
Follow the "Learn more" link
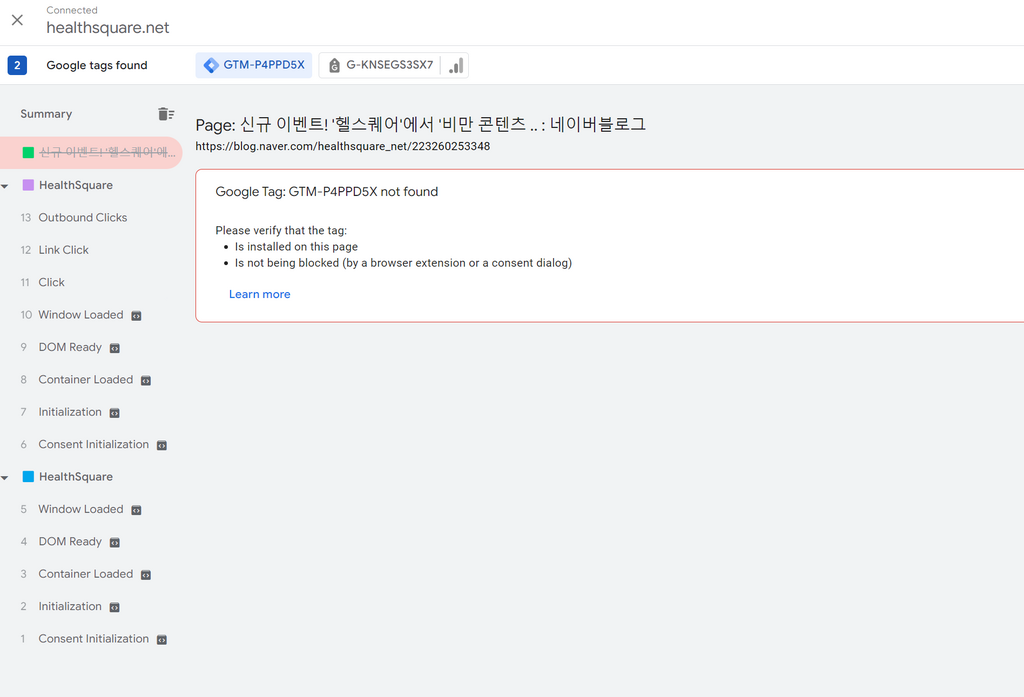pyautogui.click(x=259, y=295)
